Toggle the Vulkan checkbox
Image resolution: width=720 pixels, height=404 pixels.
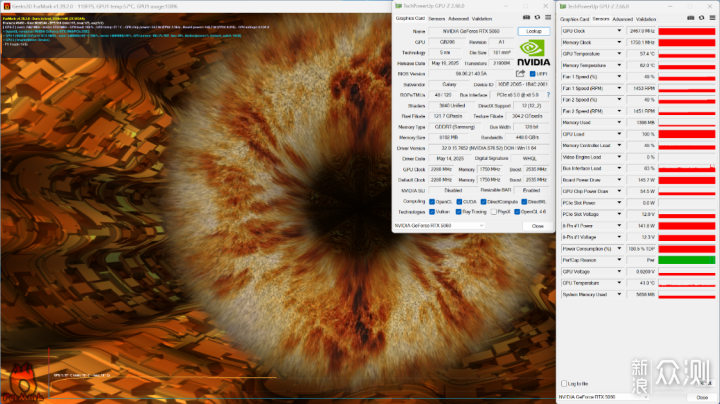coord(432,212)
